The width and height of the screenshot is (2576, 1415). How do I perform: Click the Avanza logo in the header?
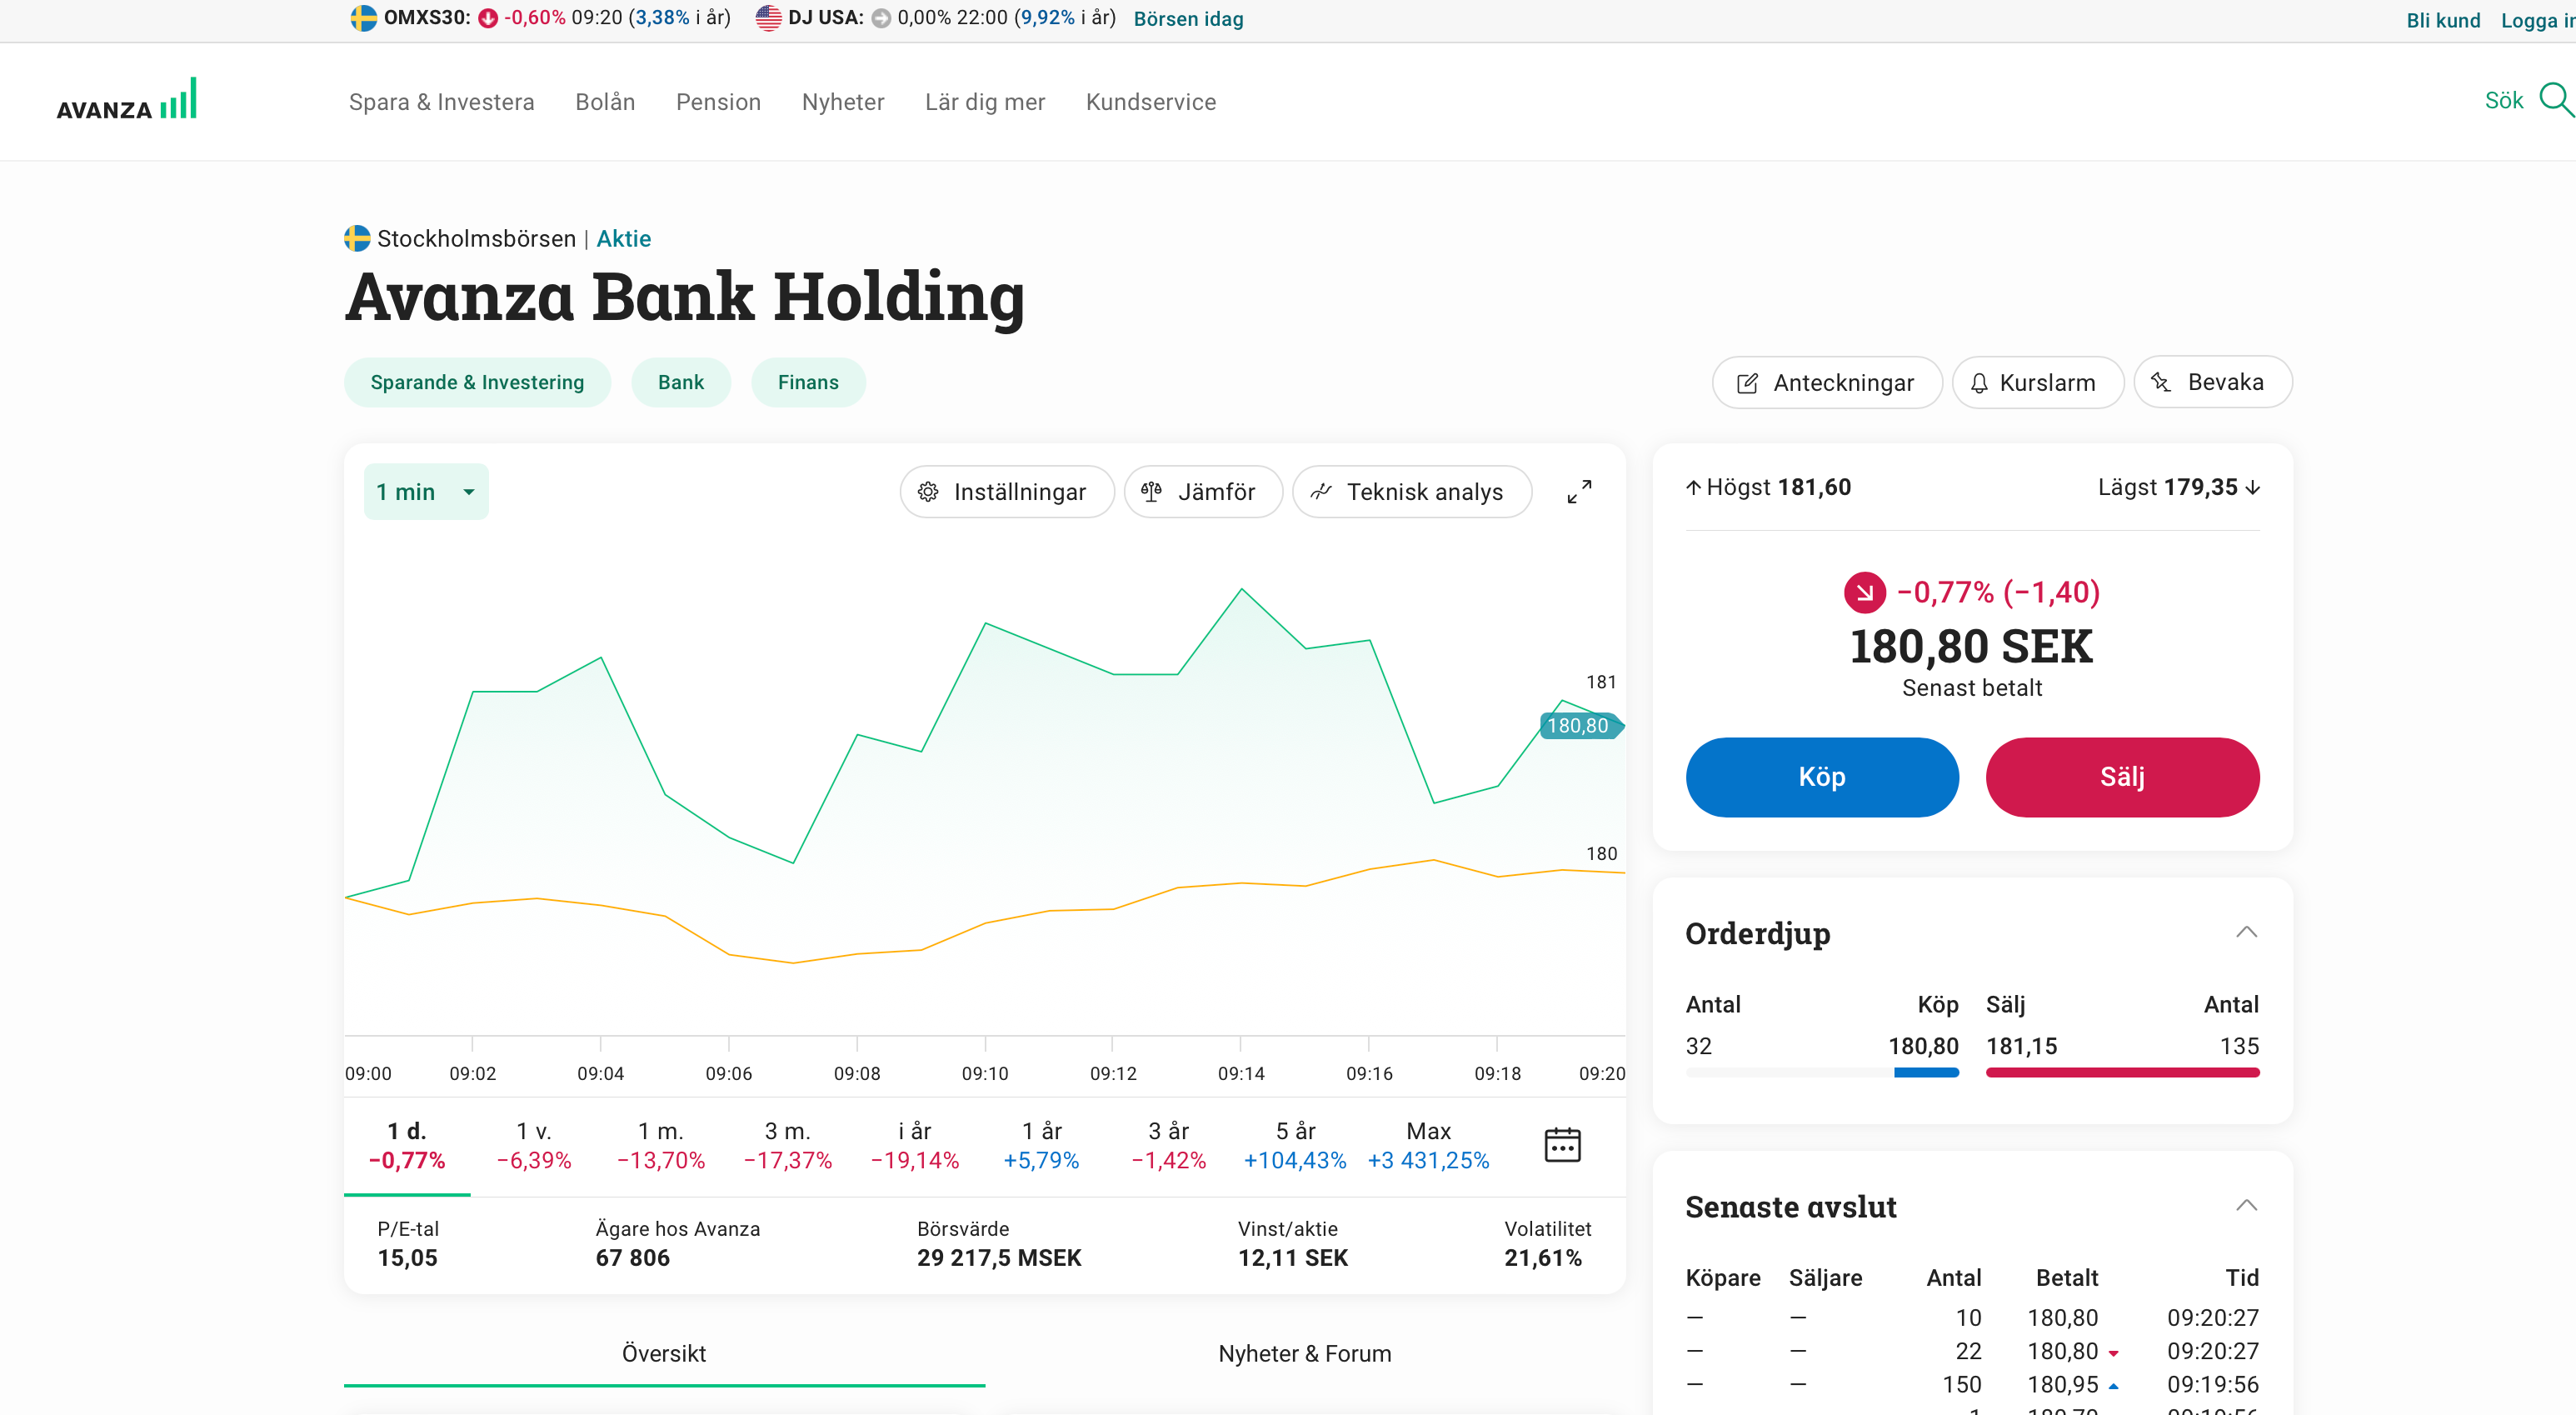[126, 99]
